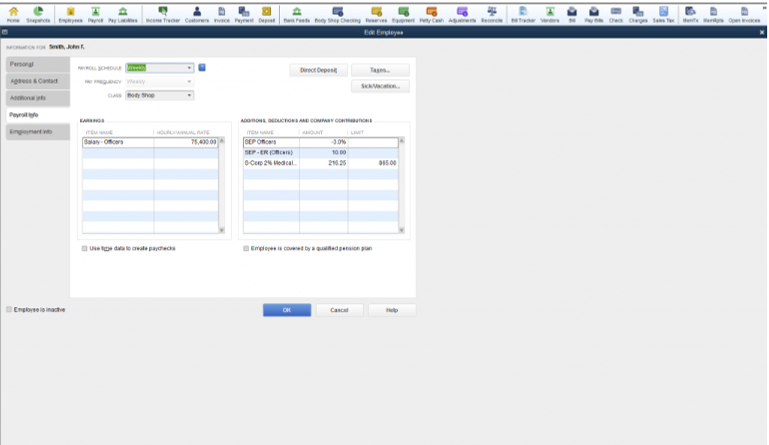Image resolution: width=769 pixels, height=445 pixels.
Task: Switch to Address & Contact tab
Action: tap(38, 81)
